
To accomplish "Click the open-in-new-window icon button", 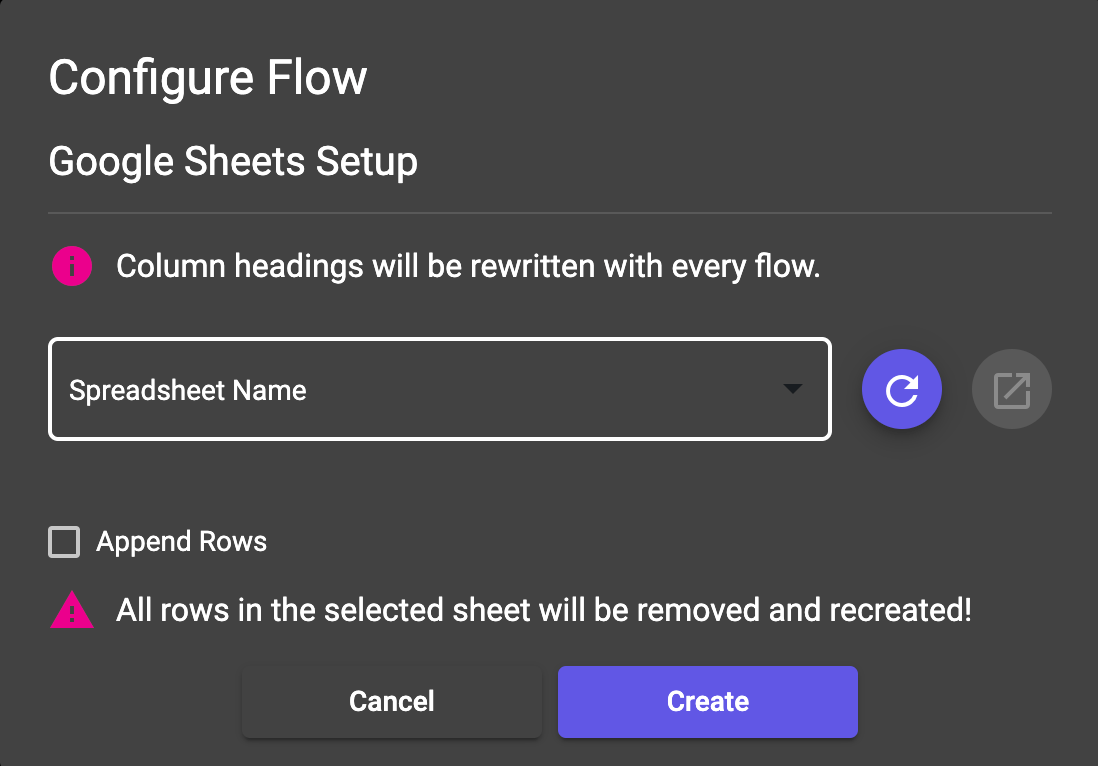I will [x=1012, y=389].
